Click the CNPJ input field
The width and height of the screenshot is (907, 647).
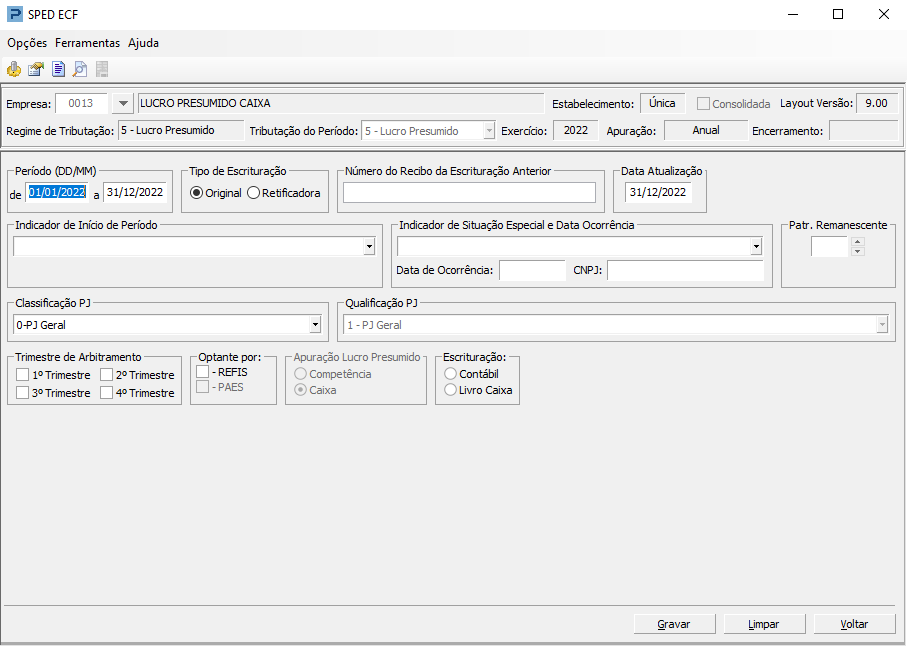point(685,270)
